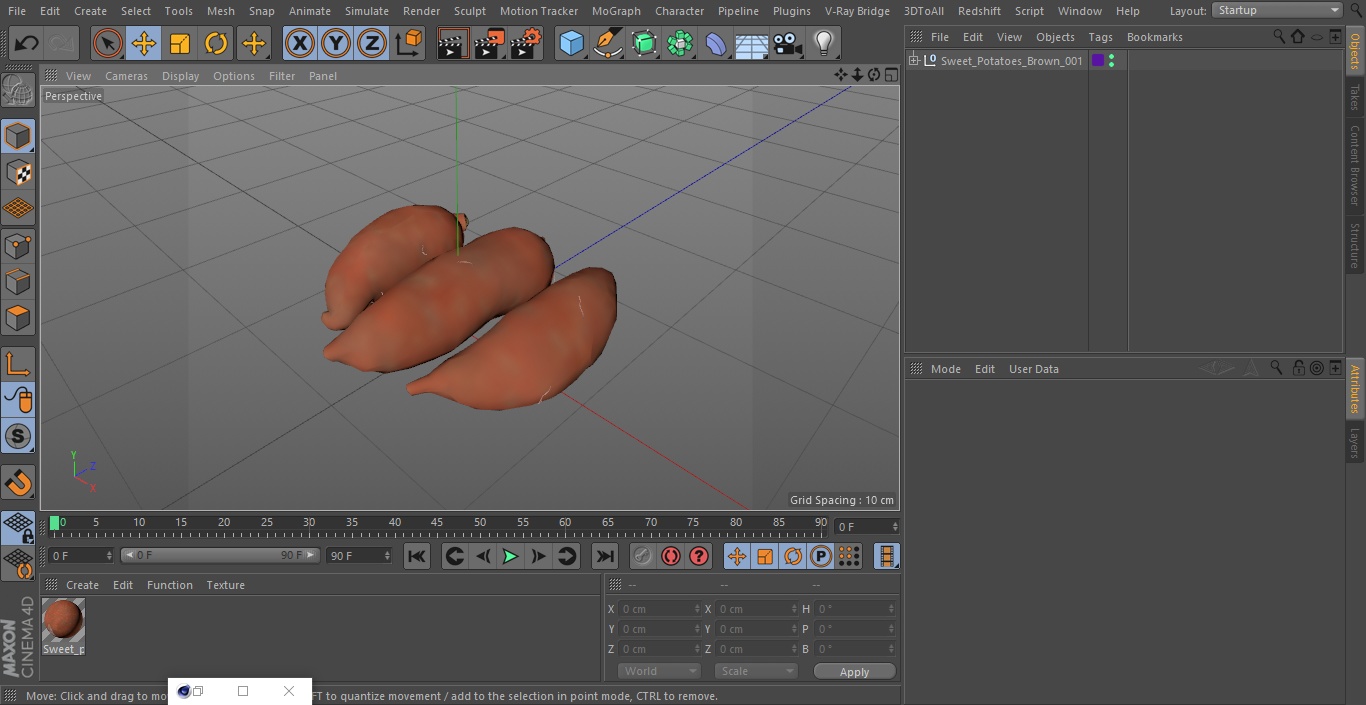The width and height of the screenshot is (1366, 705).
Task: Open the spline Pen tool
Action: [x=607, y=43]
